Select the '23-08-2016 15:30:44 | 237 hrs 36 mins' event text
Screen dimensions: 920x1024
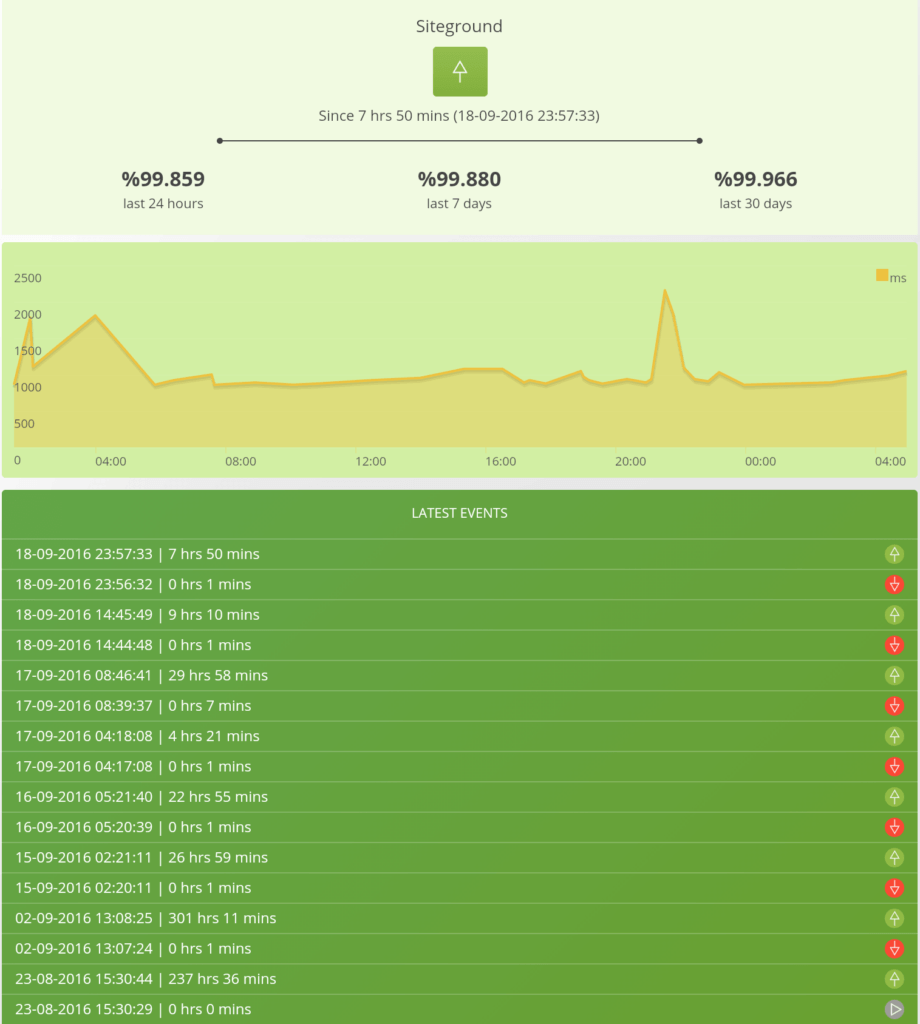[x=146, y=979]
